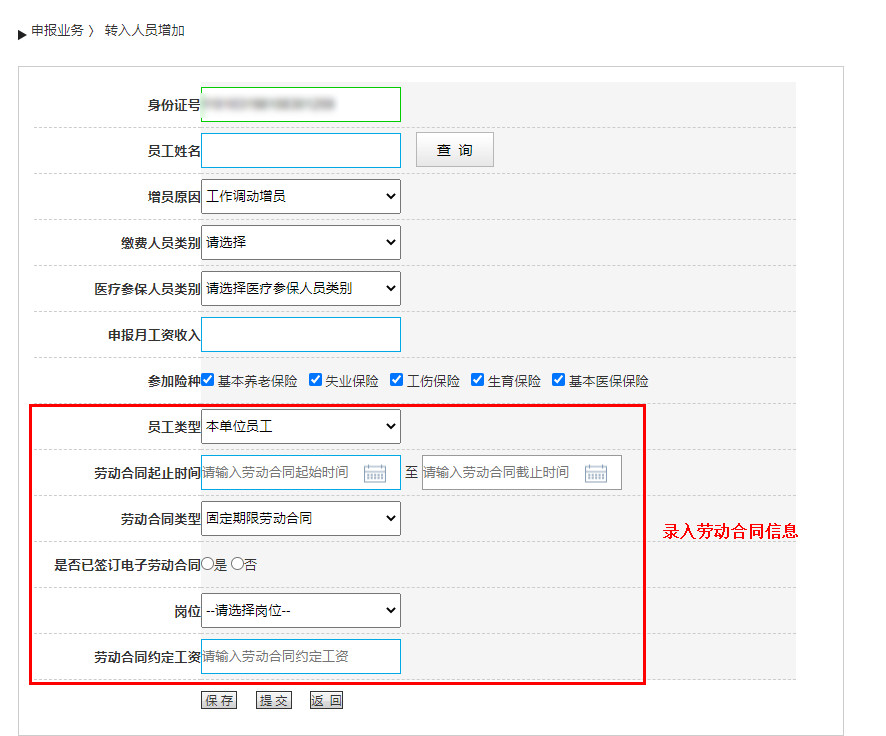Expand the 岗位 selection dropdown

coord(300,611)
